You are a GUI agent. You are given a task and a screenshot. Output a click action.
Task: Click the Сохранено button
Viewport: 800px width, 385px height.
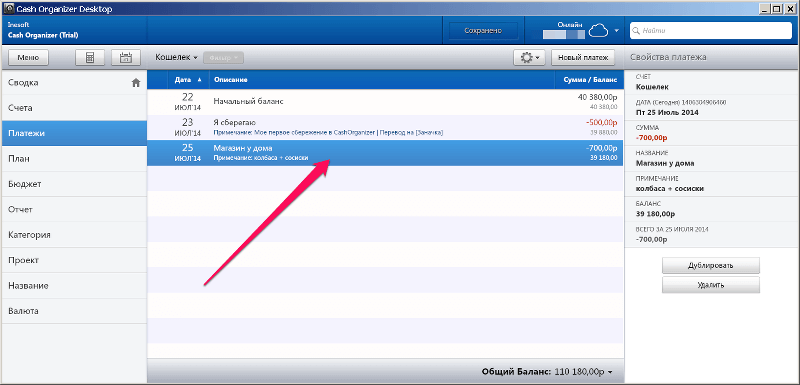pos(483,31)
